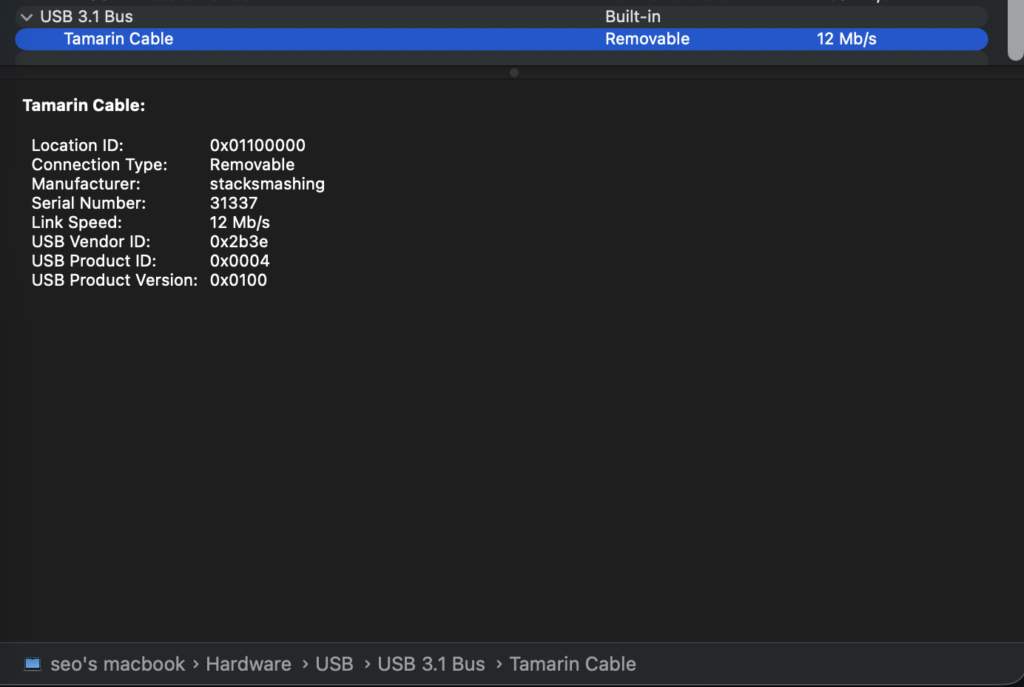
Task: Select the USB 3.1 Bus row label
Action: [86, 17]
